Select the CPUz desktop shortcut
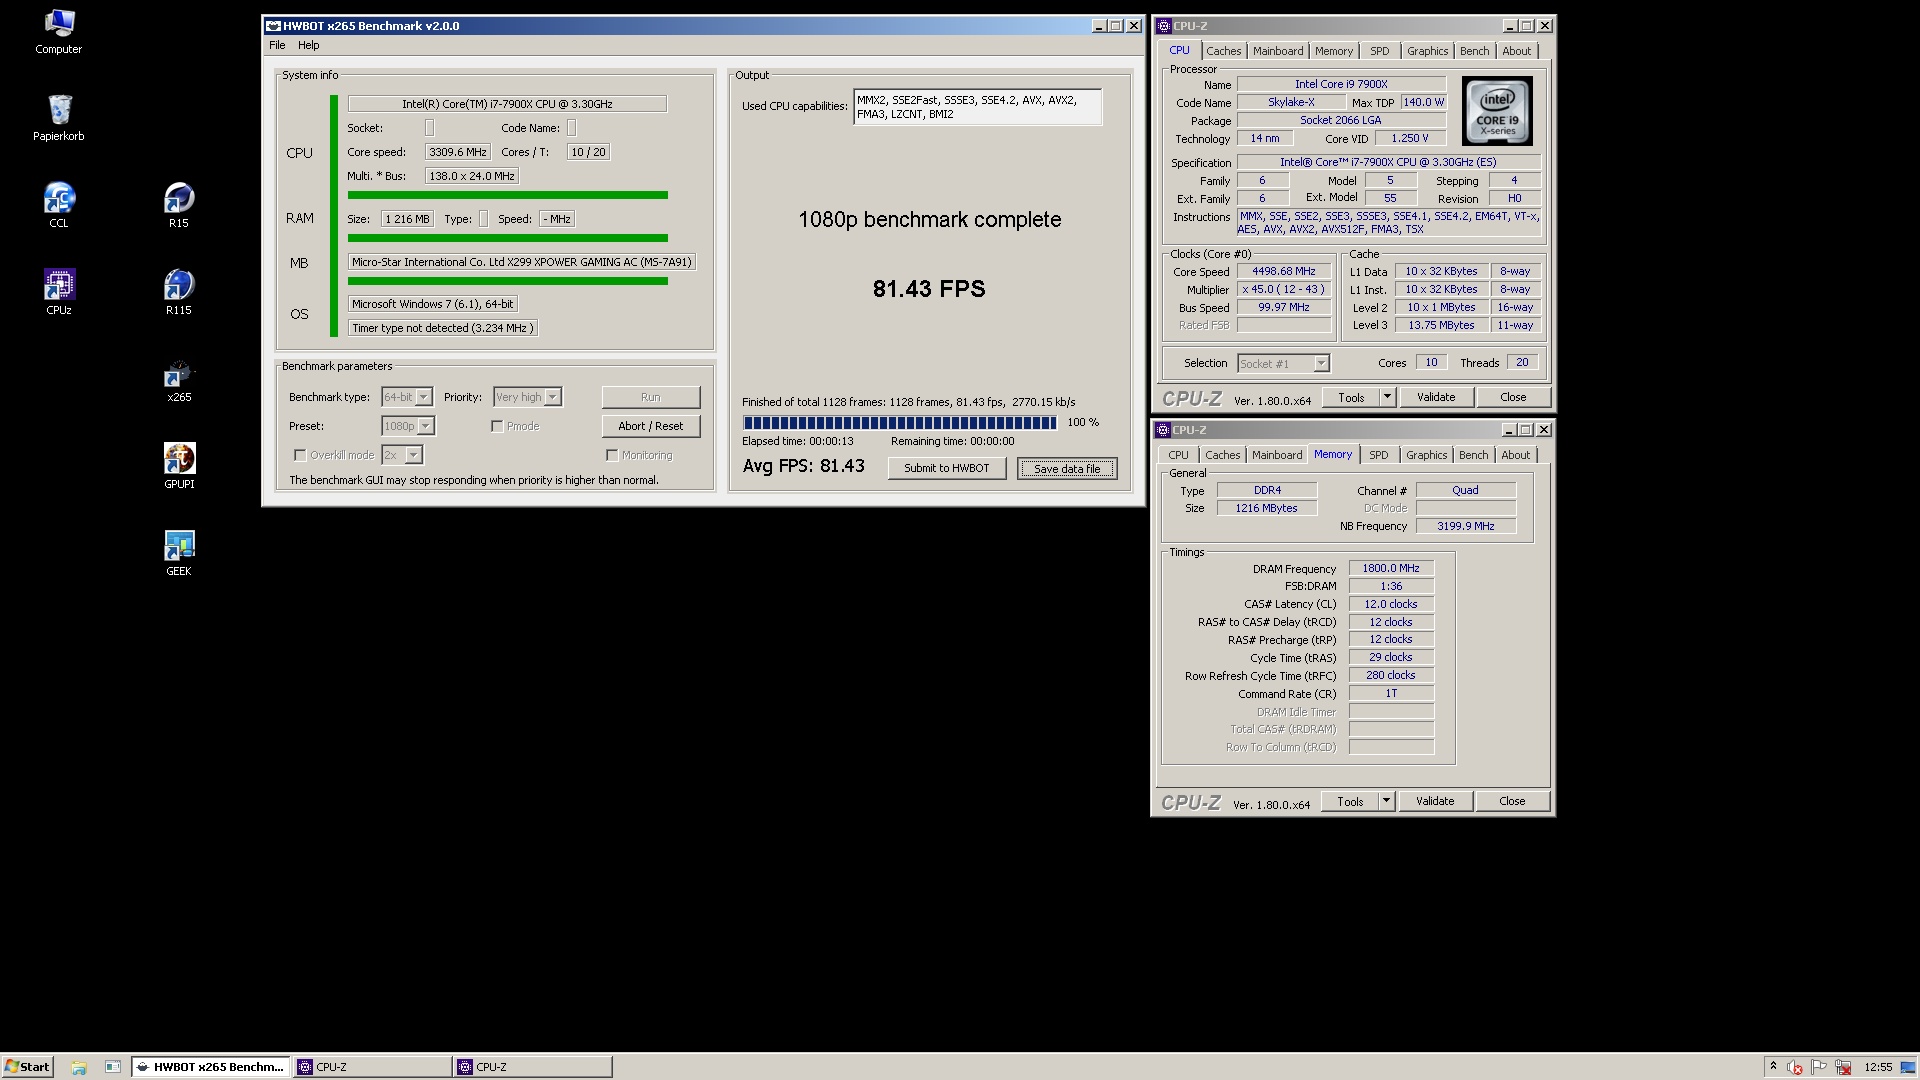The image size is (1920, 1080). [x=58, y=292]
